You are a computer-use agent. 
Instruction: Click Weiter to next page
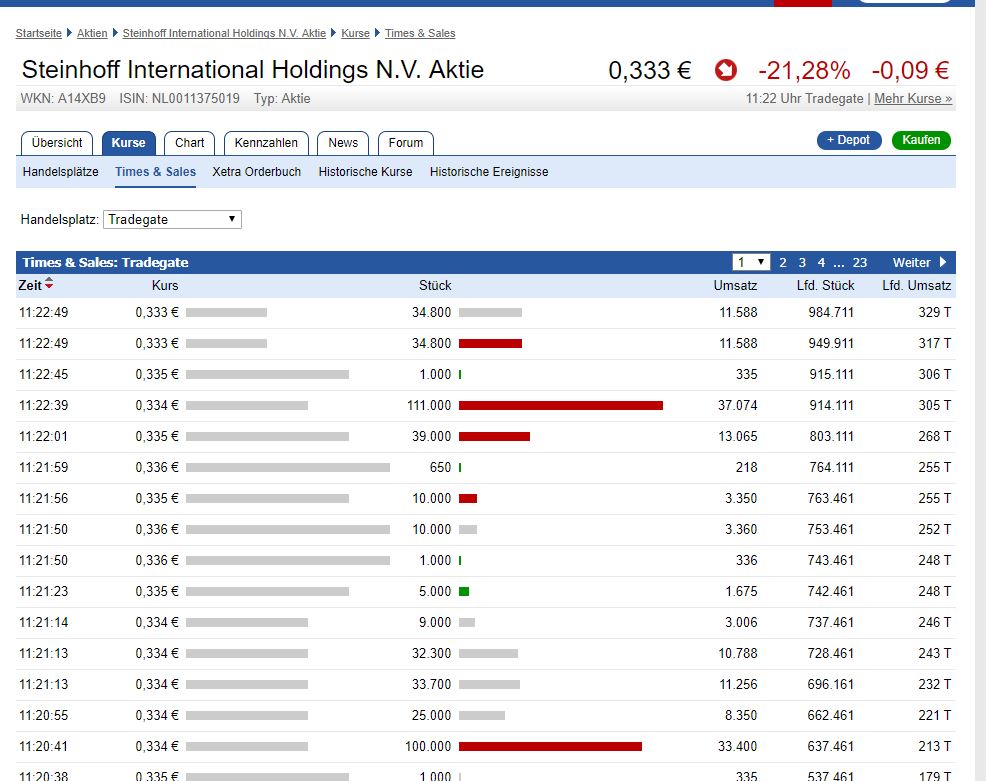pyautogui.click(x=912, y=263)
